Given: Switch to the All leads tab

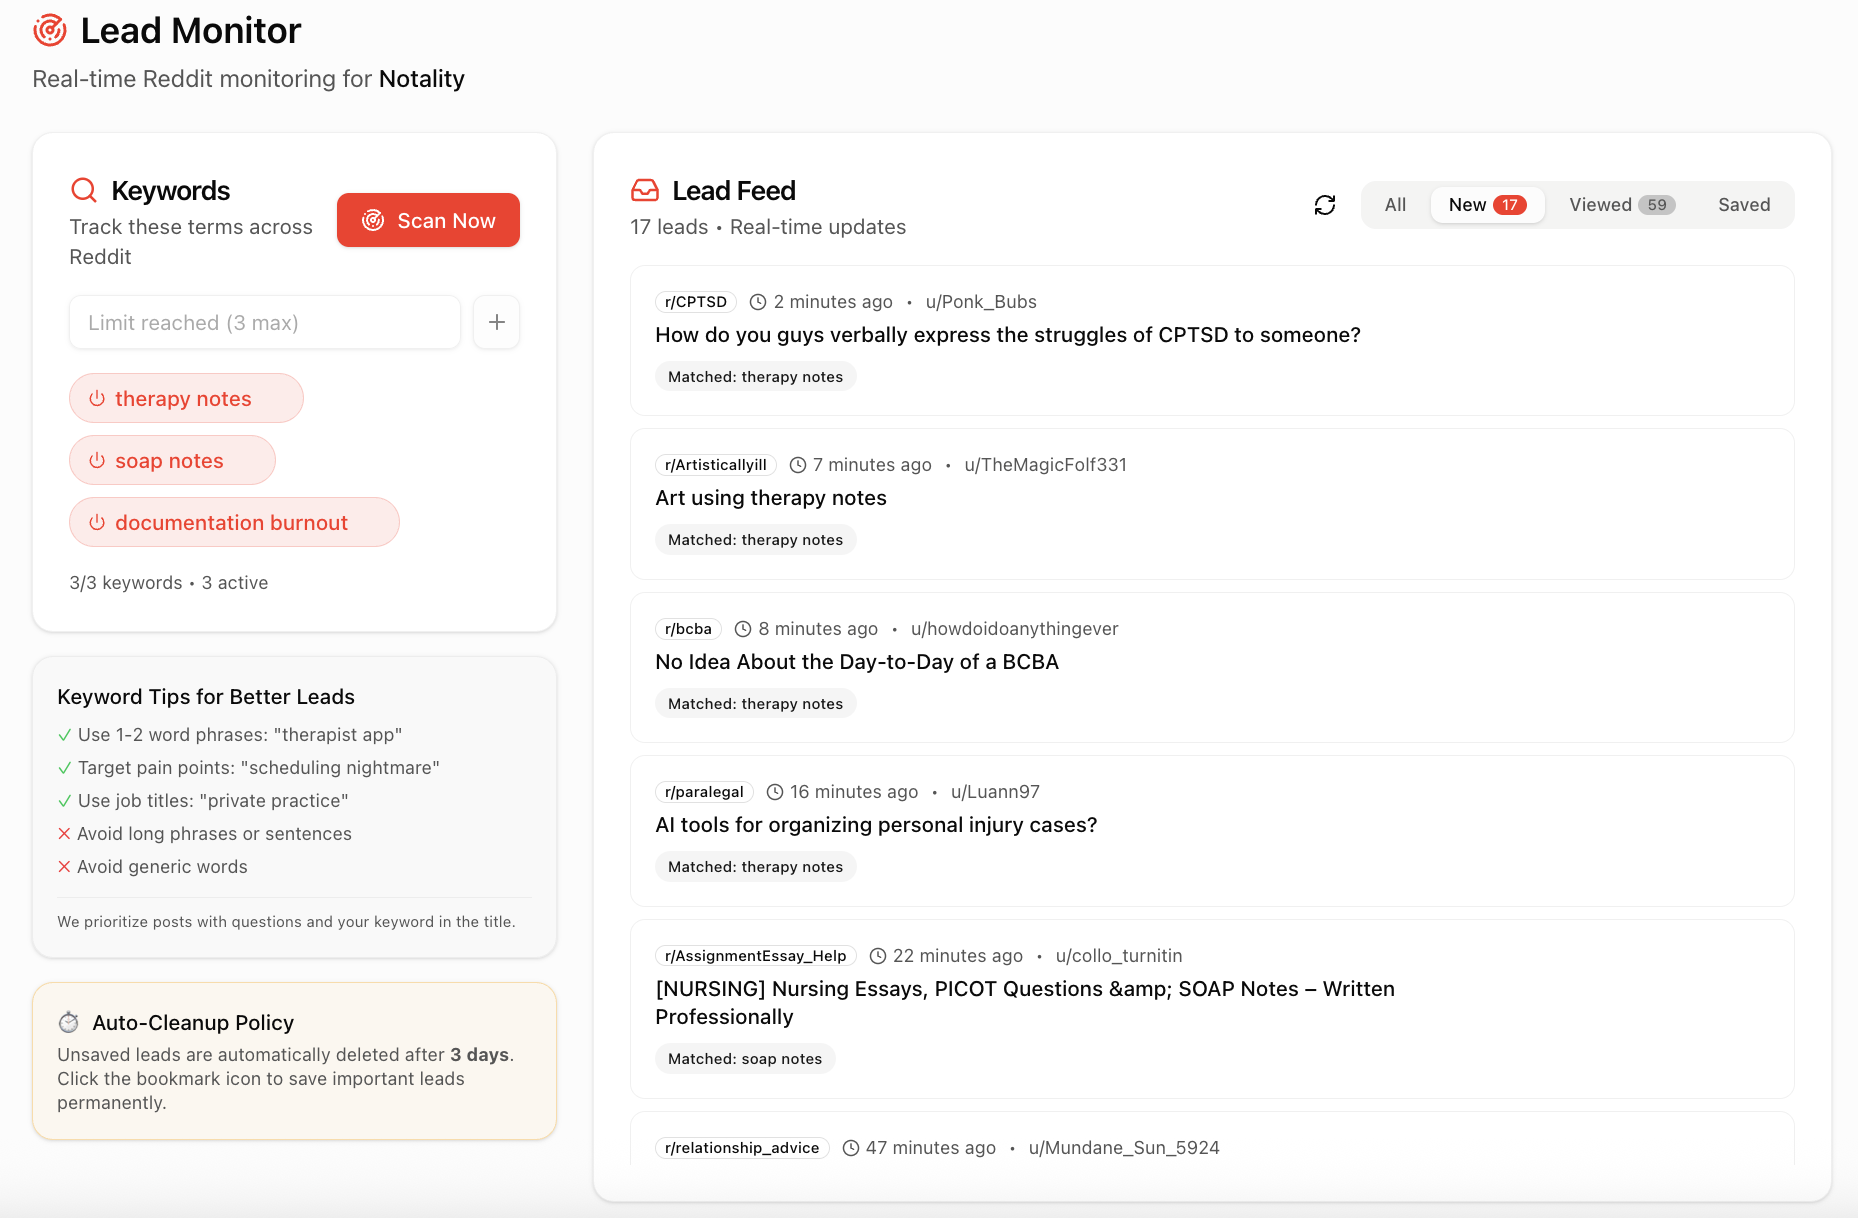Looking at the screenshot, I should click(x=1395, y=205).
